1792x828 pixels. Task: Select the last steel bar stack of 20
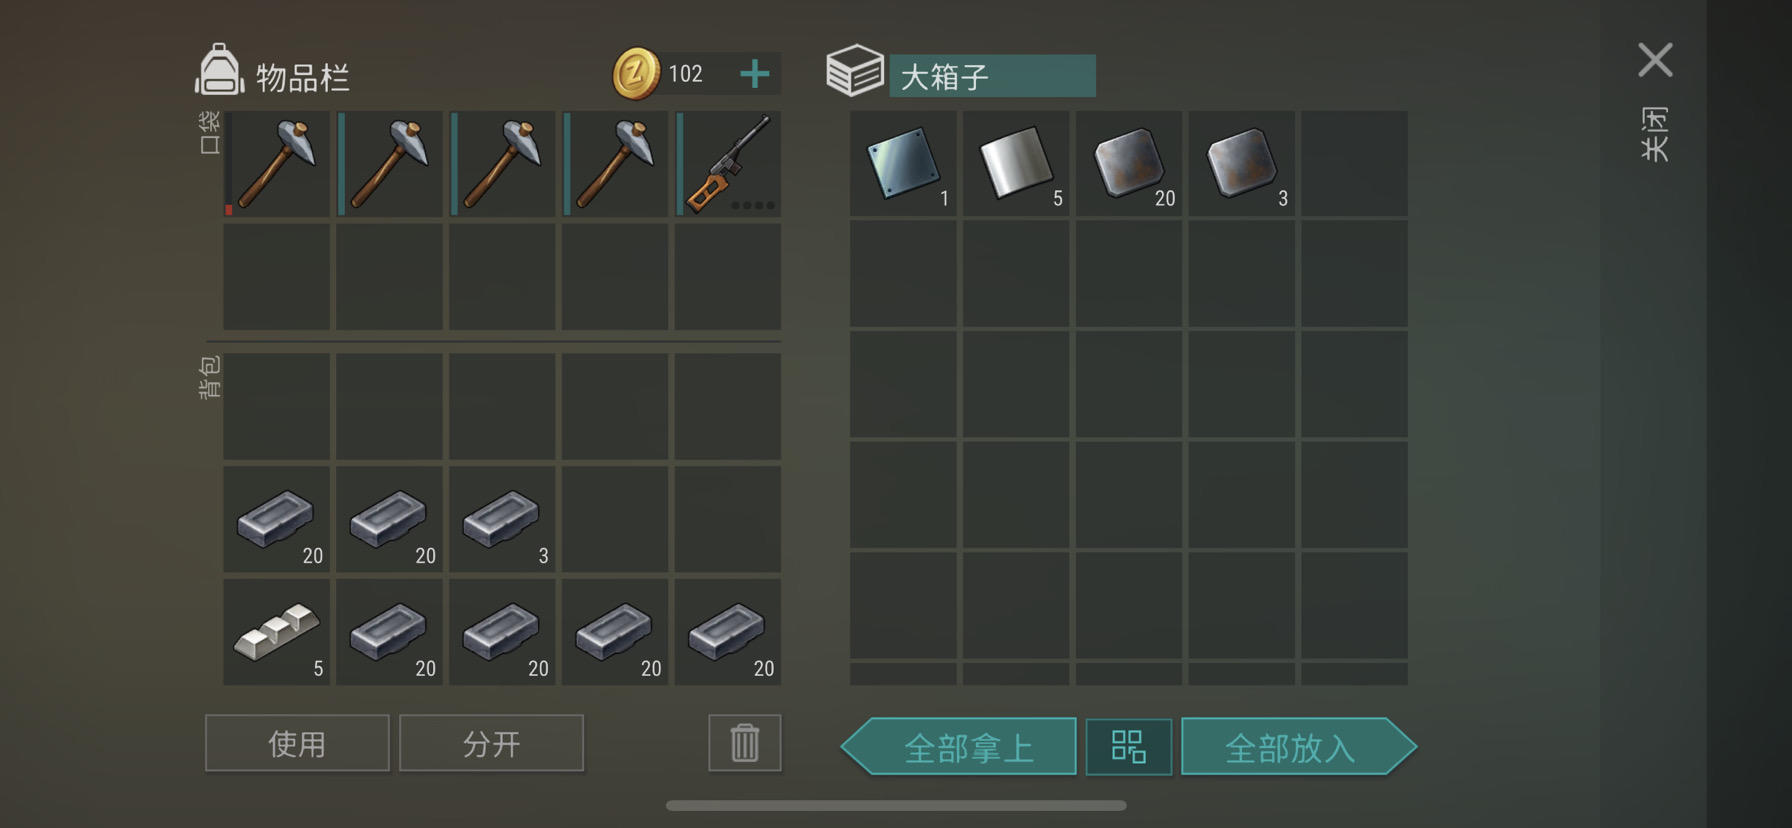(x=728, y=632)
